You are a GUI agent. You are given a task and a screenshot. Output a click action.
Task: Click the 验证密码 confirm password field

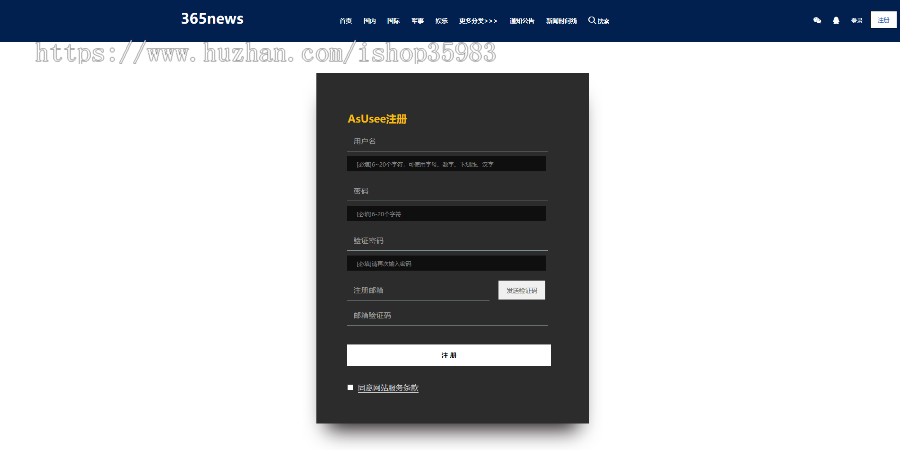pos(447,241)
